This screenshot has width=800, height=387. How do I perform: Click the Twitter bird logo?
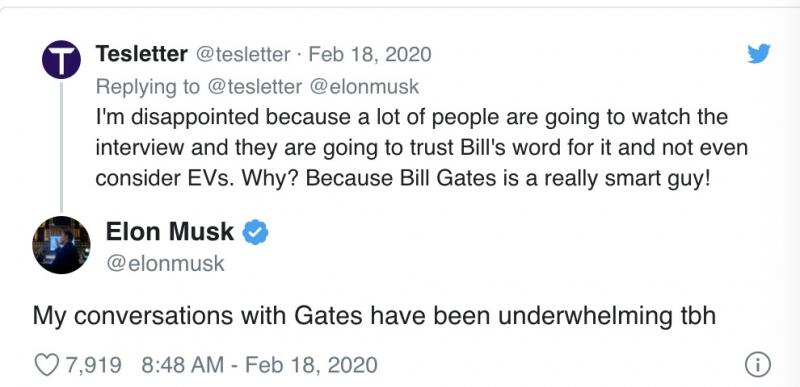[x=759, y=54]
